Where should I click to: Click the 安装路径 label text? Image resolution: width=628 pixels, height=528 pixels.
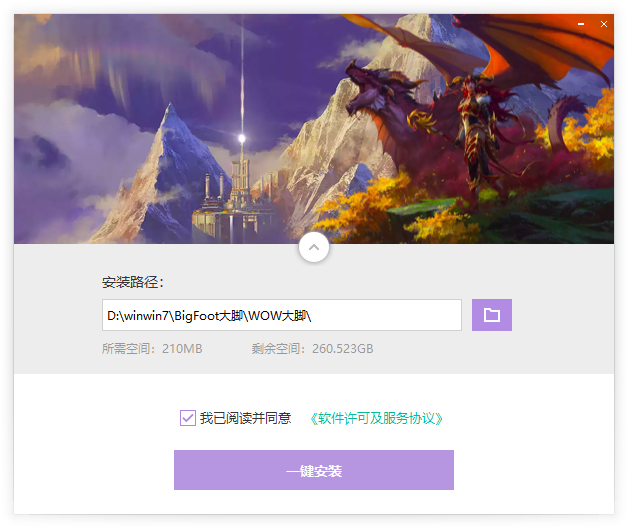tap(133, 282)
